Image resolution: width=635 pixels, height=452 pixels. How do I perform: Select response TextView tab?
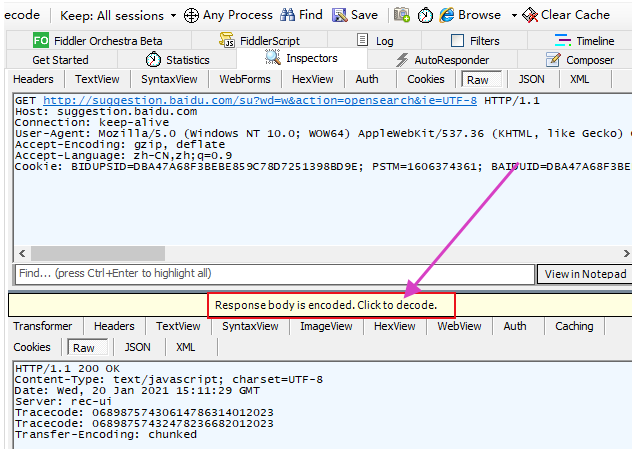[x=178, y=326]
